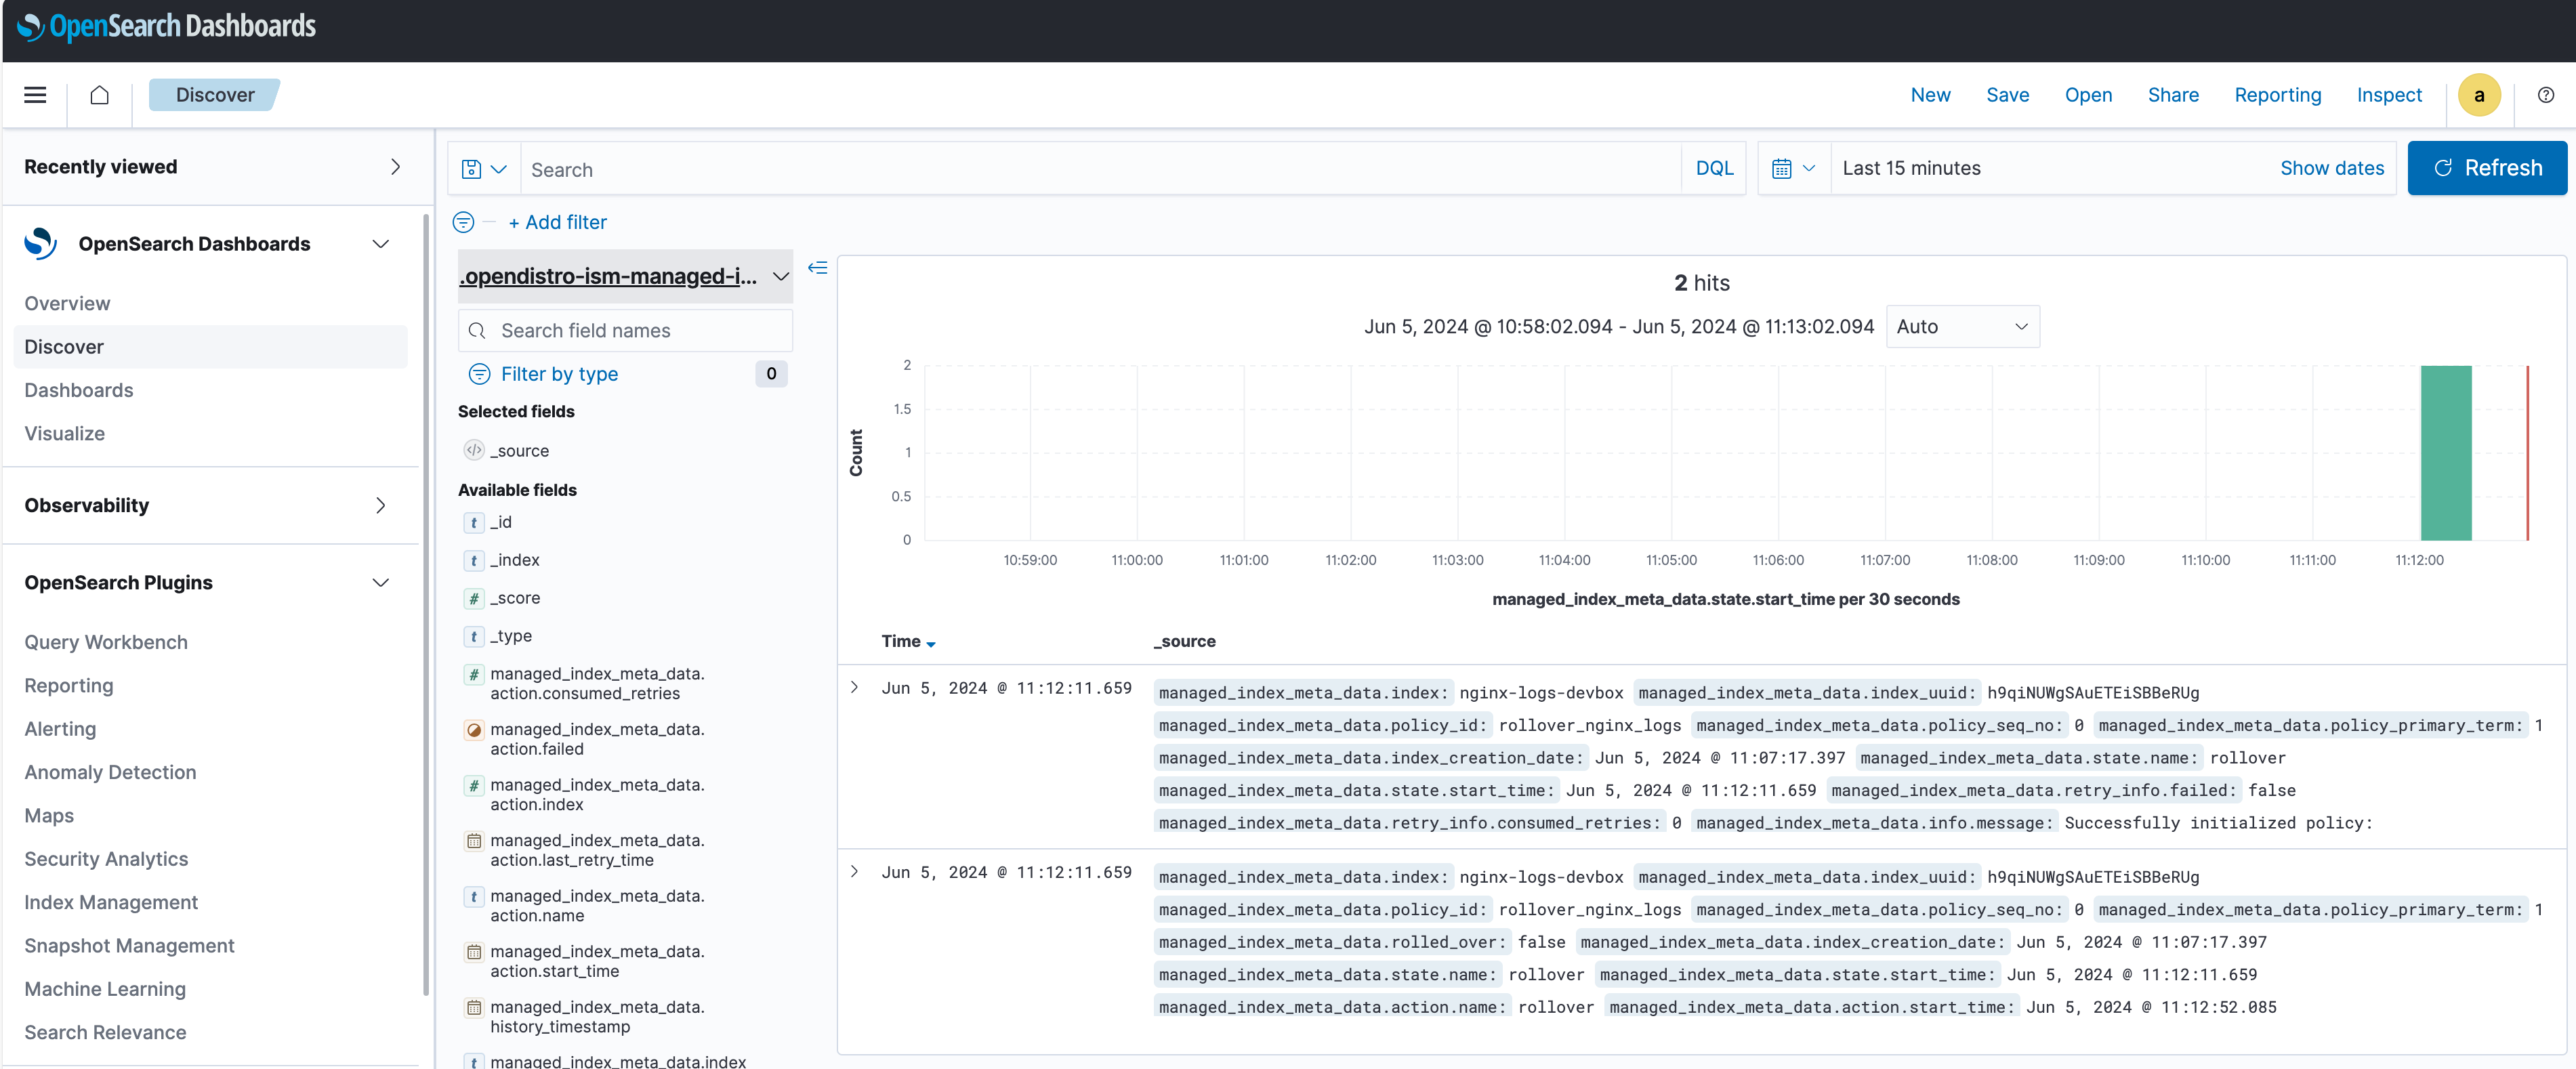Click the _type text type icon
The width and height of the screenshot is (2576, 1069).
click(474, 637)
